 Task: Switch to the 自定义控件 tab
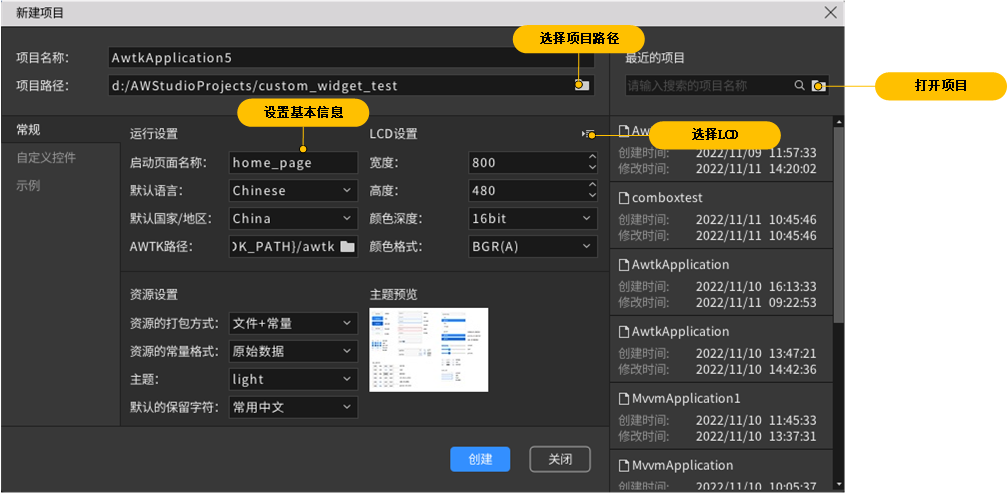(x=60, y=158)
